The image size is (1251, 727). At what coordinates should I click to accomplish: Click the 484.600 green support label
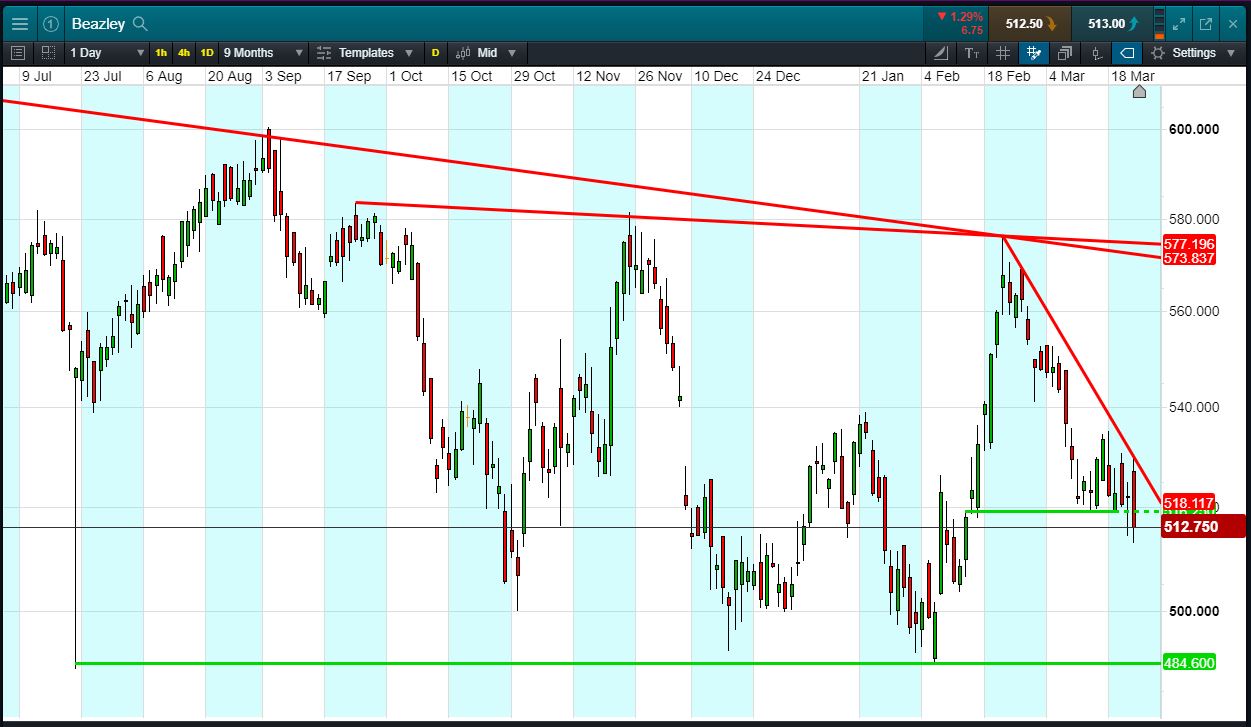[x=1188, y=663]
